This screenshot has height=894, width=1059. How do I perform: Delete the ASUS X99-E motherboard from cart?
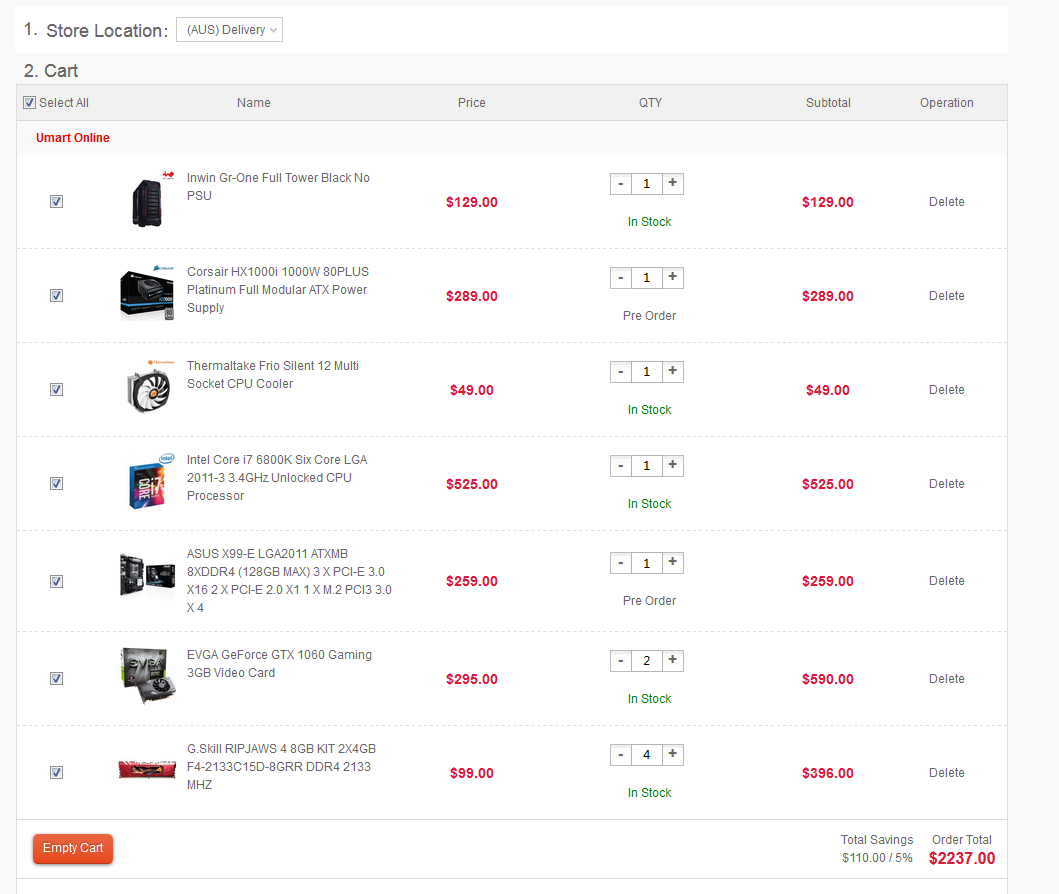click(x=946, y=581)
